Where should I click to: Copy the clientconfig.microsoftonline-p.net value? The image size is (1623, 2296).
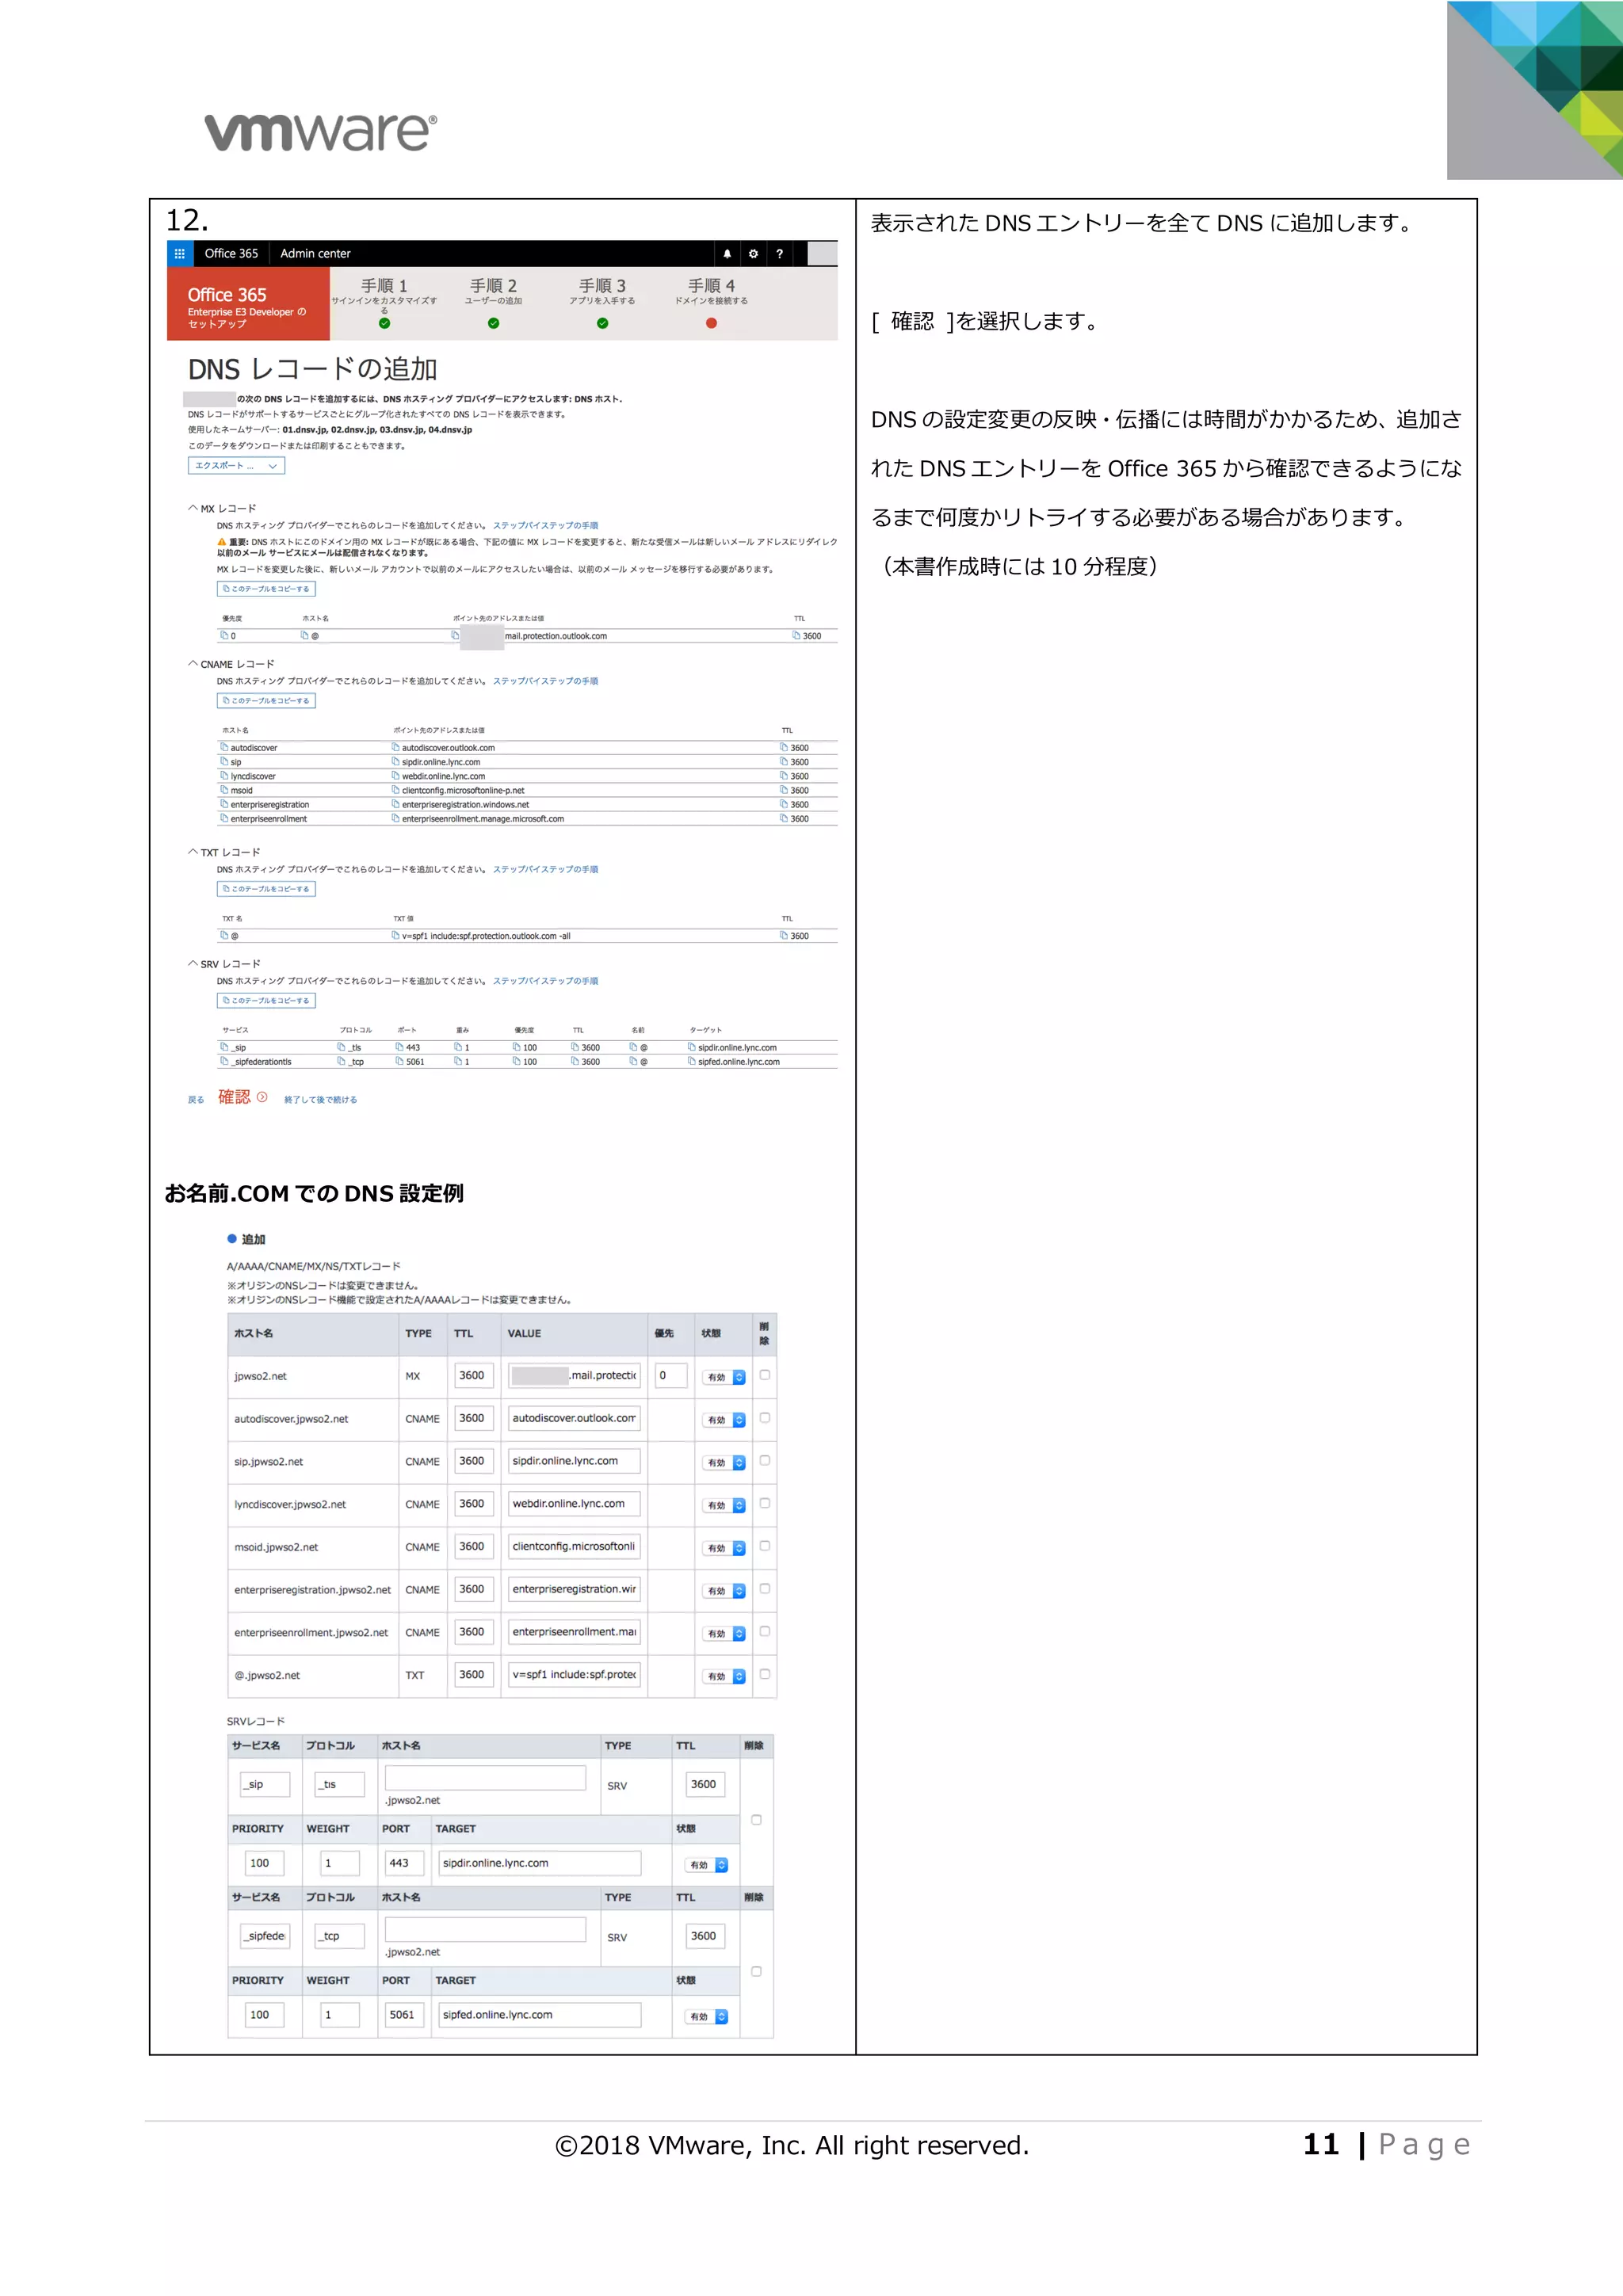pos(396,790)
